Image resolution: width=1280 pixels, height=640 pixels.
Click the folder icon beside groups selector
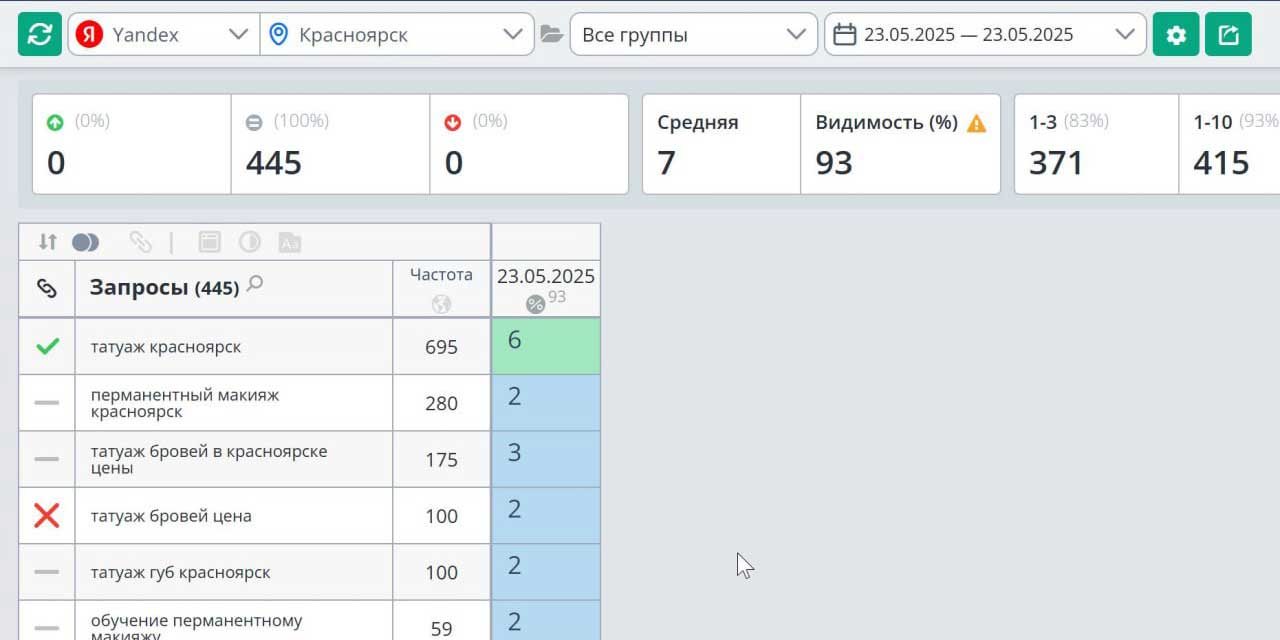pos(551,35)
